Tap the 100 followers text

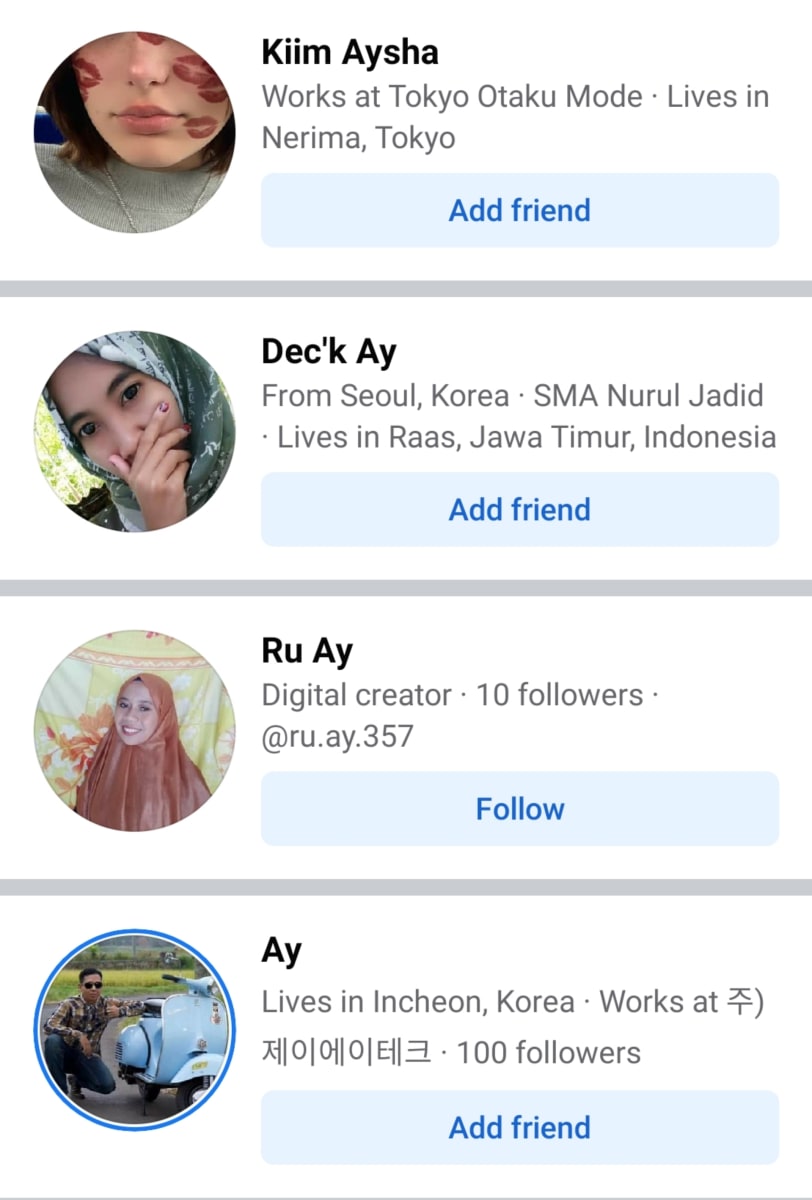pyautogui.click(x=549, y=1053)
